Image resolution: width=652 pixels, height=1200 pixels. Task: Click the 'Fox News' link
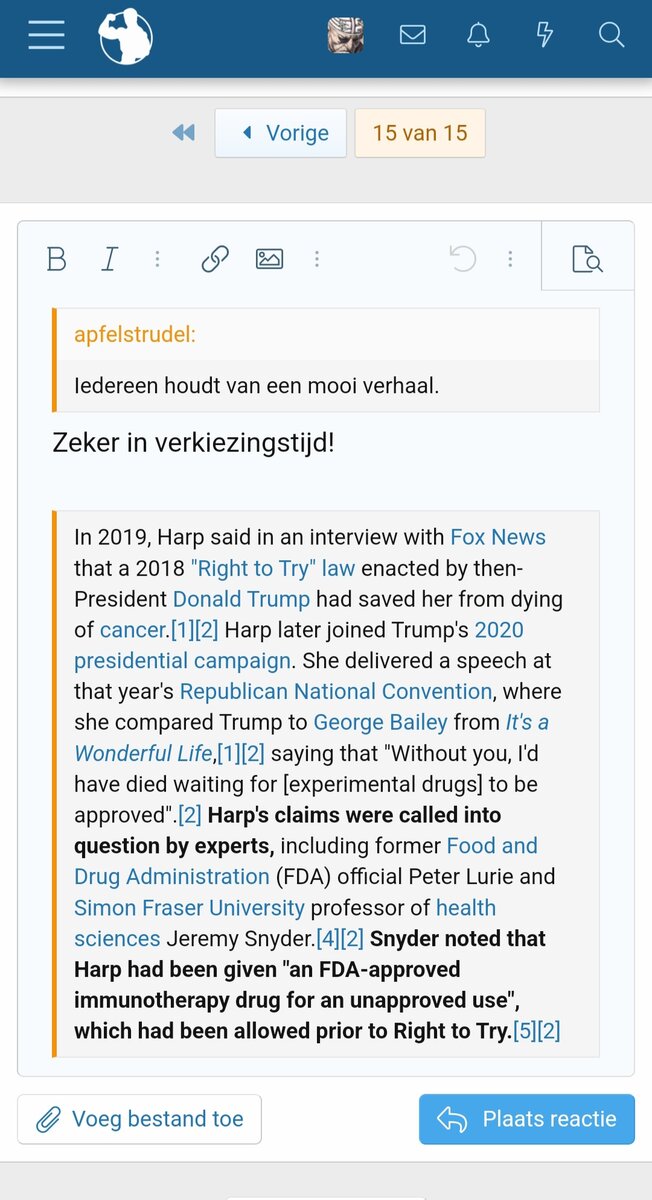point(498,537)
